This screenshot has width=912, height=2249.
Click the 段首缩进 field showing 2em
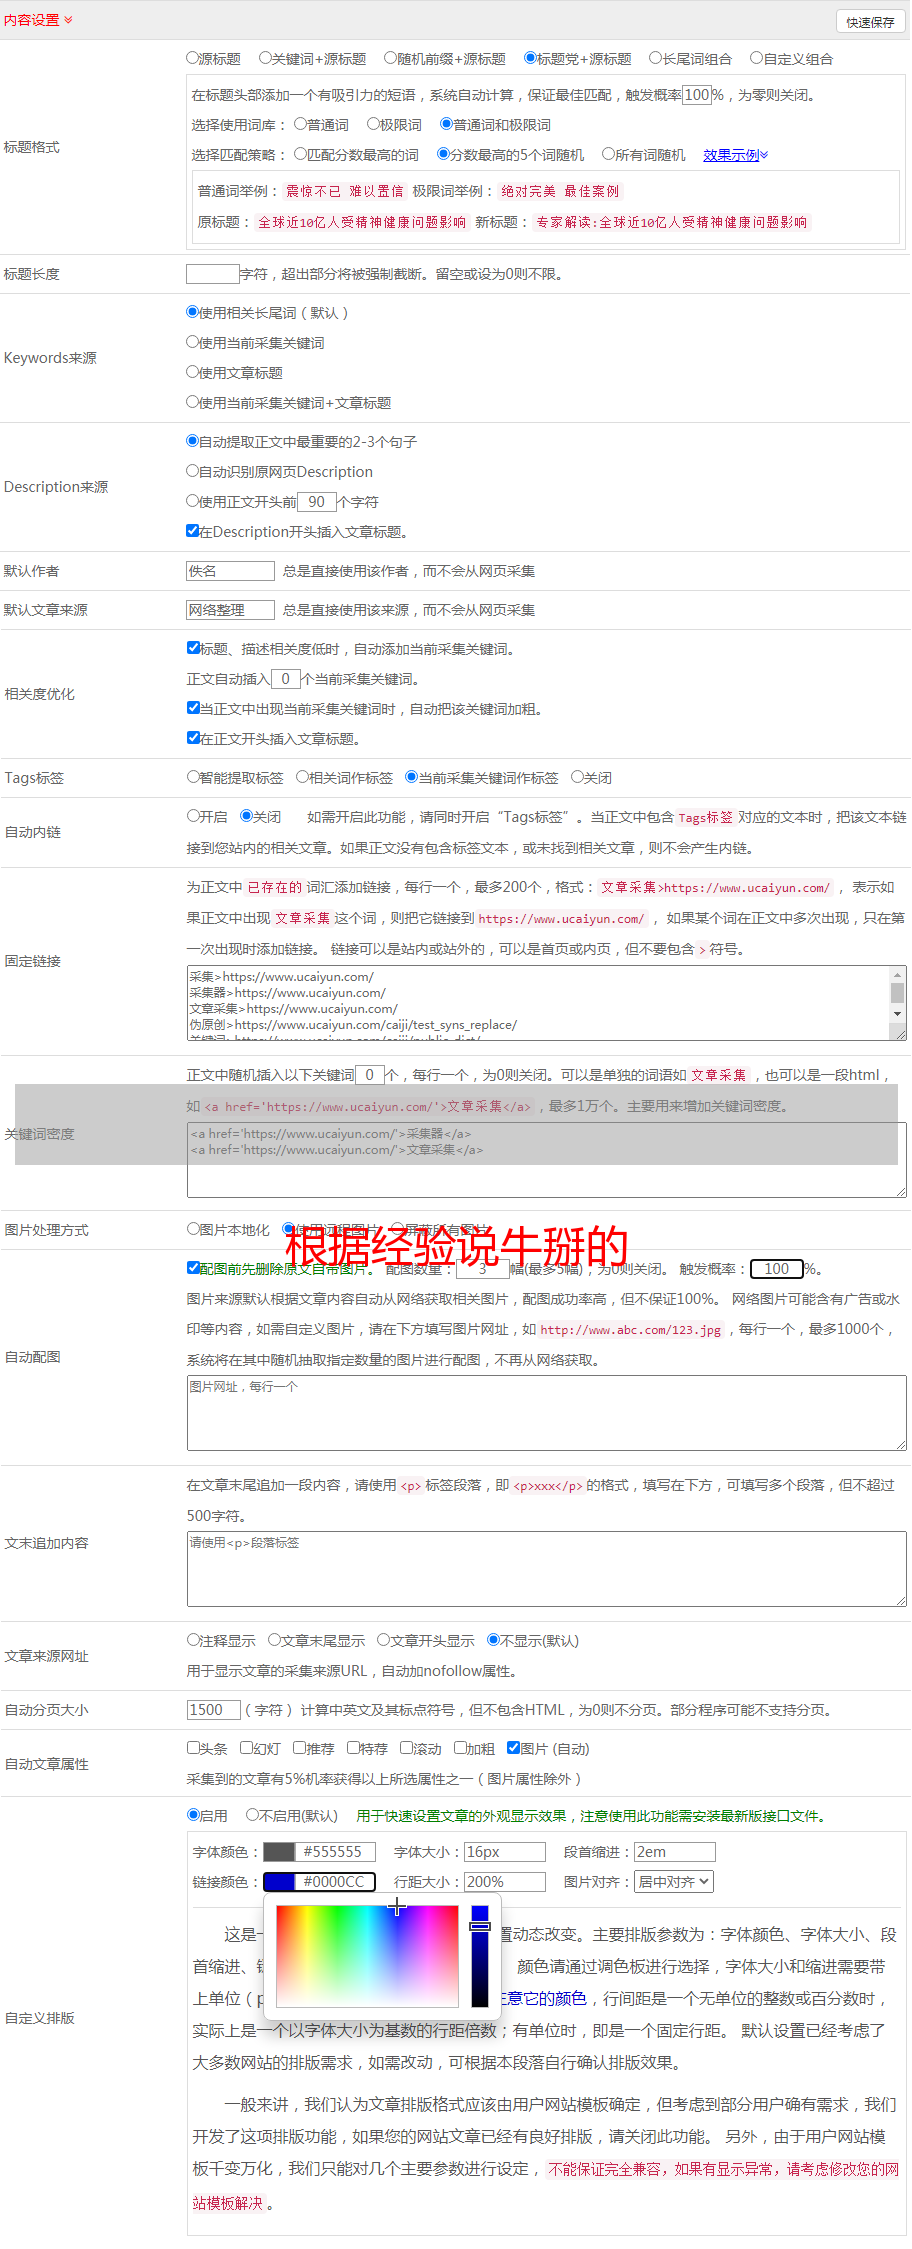(675, 1852)
